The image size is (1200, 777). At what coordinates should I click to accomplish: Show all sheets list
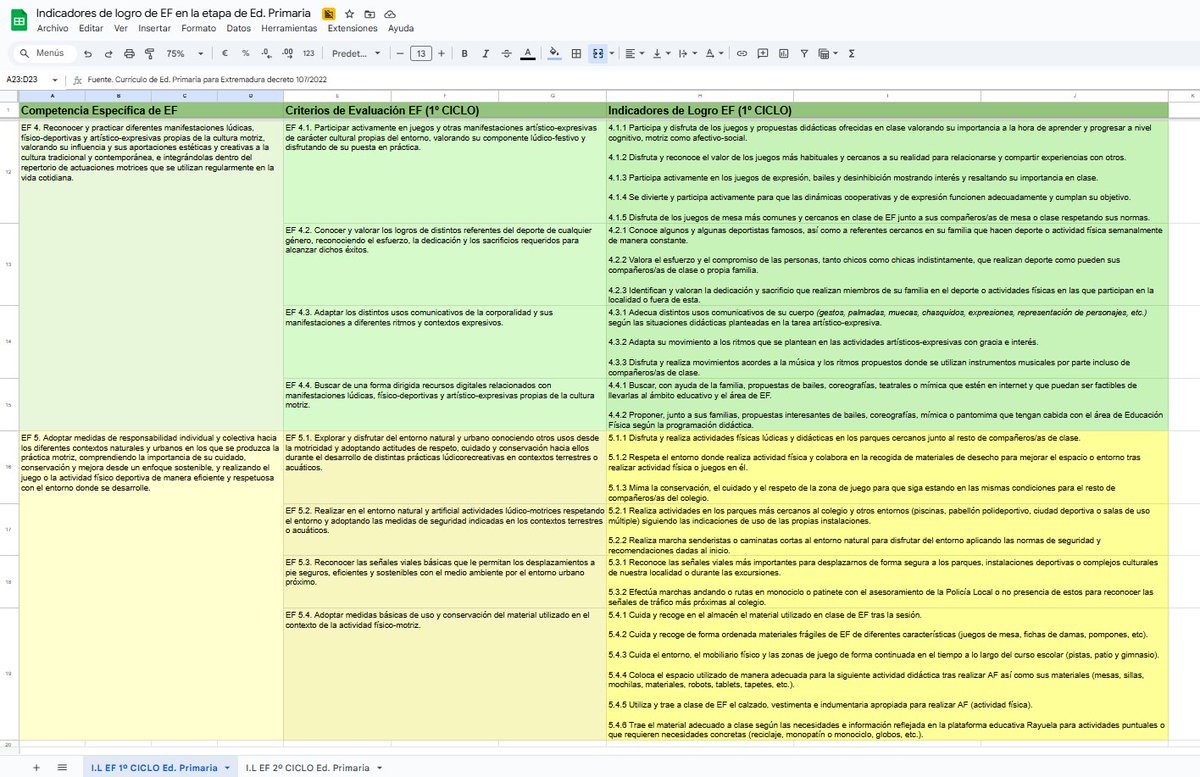pos(62,767)
